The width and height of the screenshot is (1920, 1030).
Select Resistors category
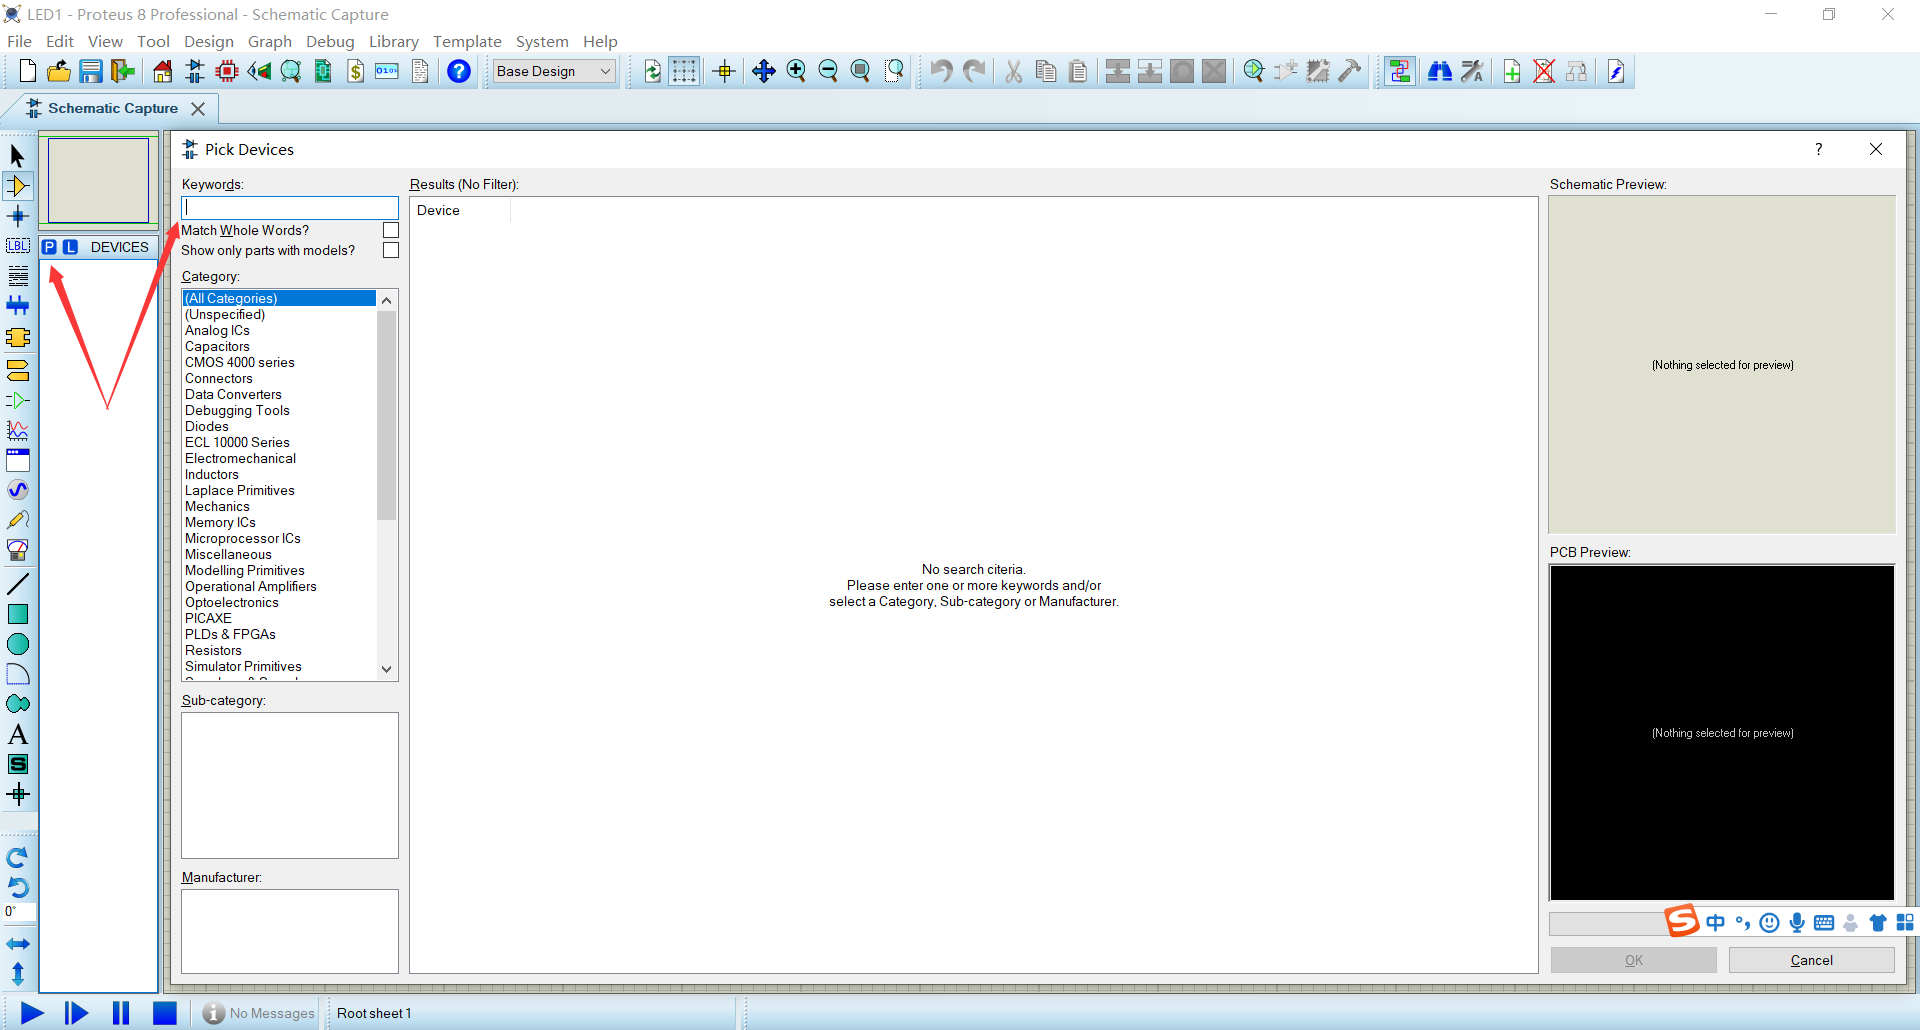(279, 650)
